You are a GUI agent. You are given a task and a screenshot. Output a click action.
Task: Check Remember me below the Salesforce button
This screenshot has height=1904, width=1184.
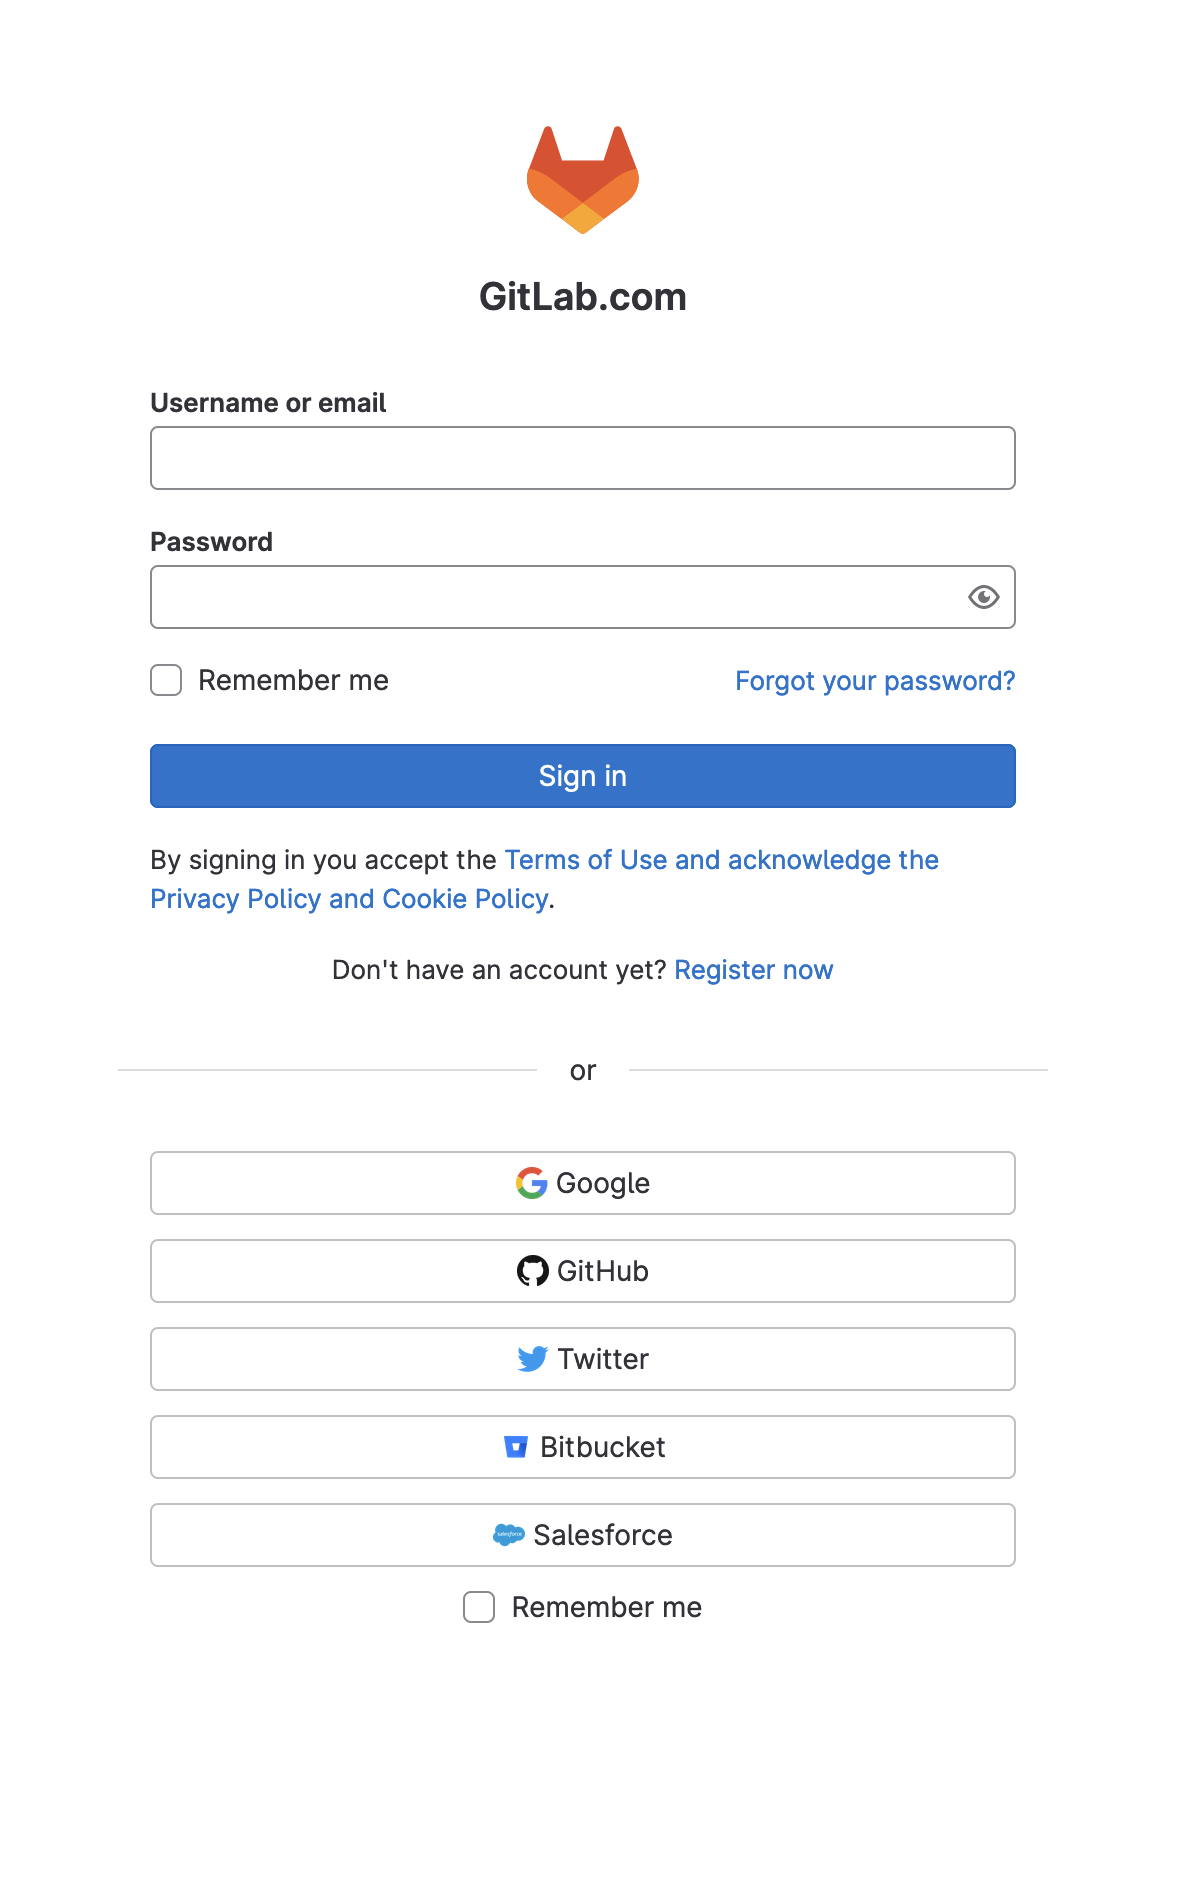click(x=479, y=1607)
